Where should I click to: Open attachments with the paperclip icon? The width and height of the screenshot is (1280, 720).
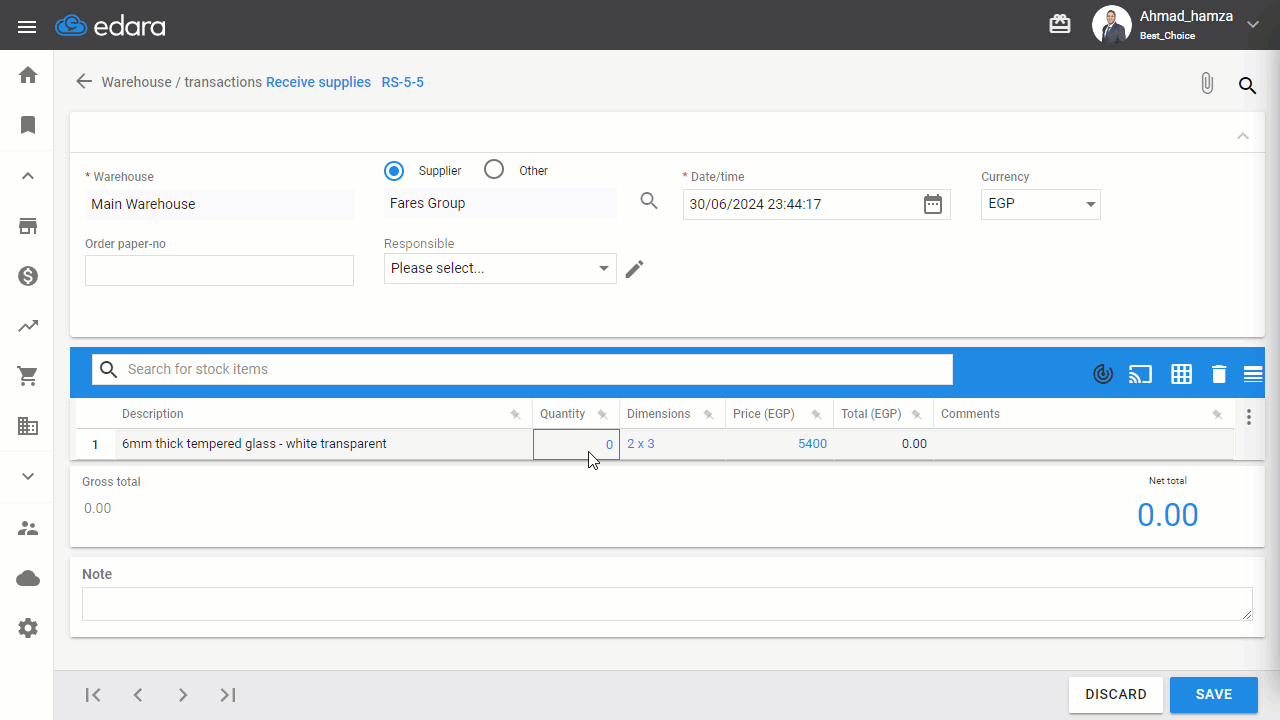[x=1207, y=83]
